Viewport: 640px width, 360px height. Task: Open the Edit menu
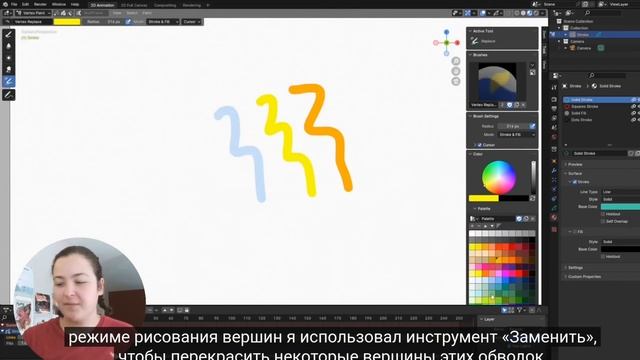pos(25,4)
